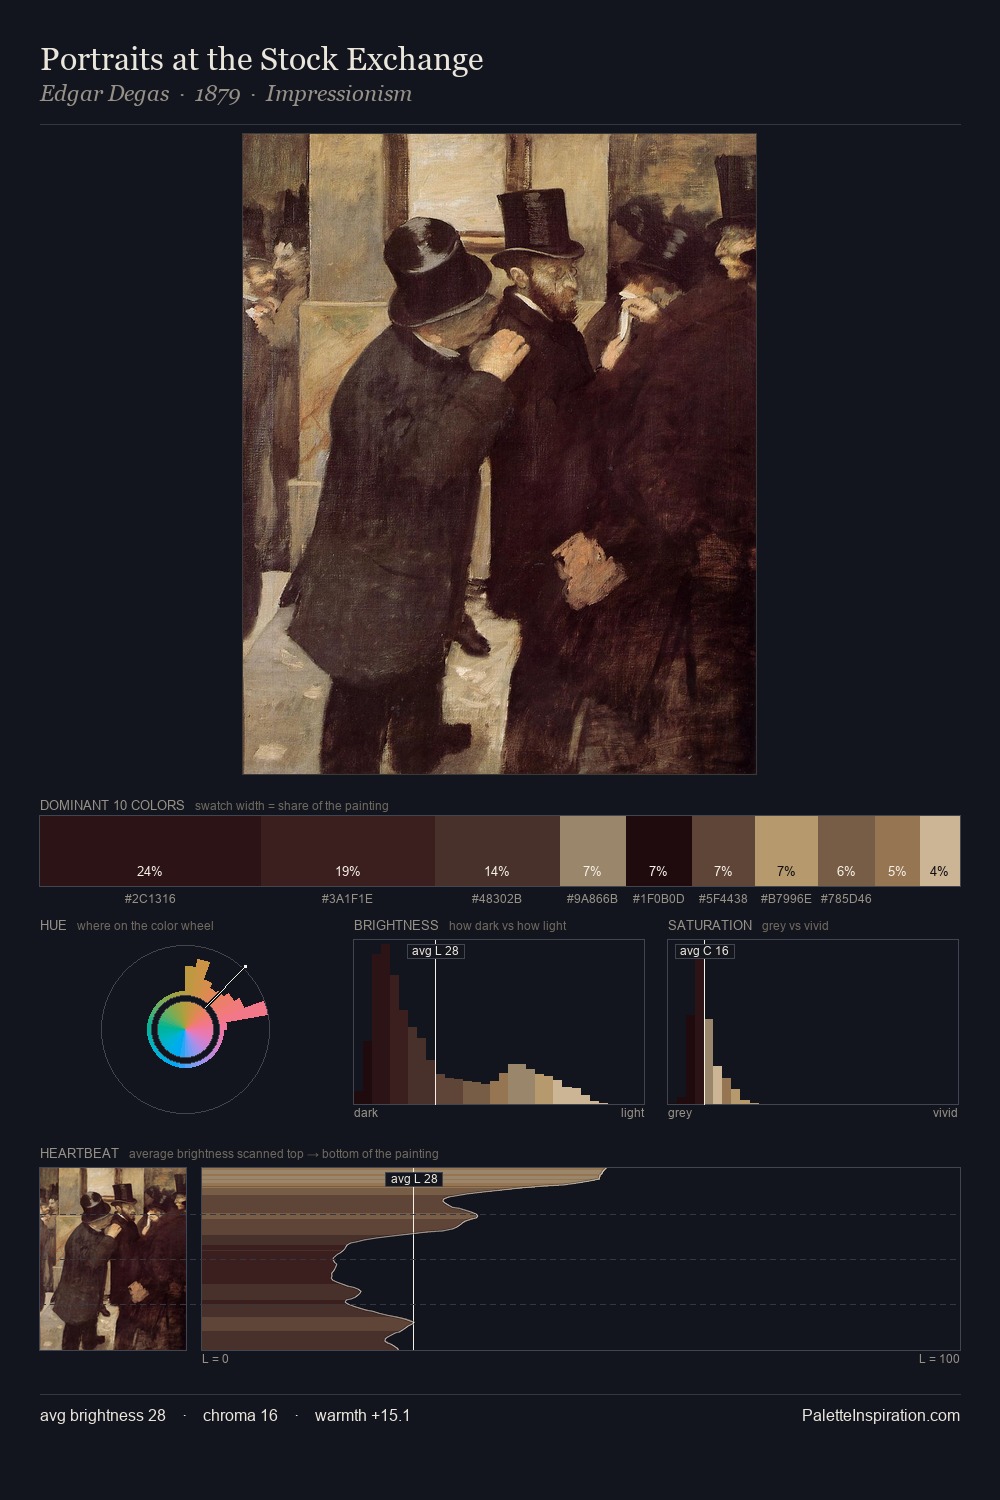Click the chroma 16 footer stat
The image size is (1000, 1500).
[x=240, y=1415]
